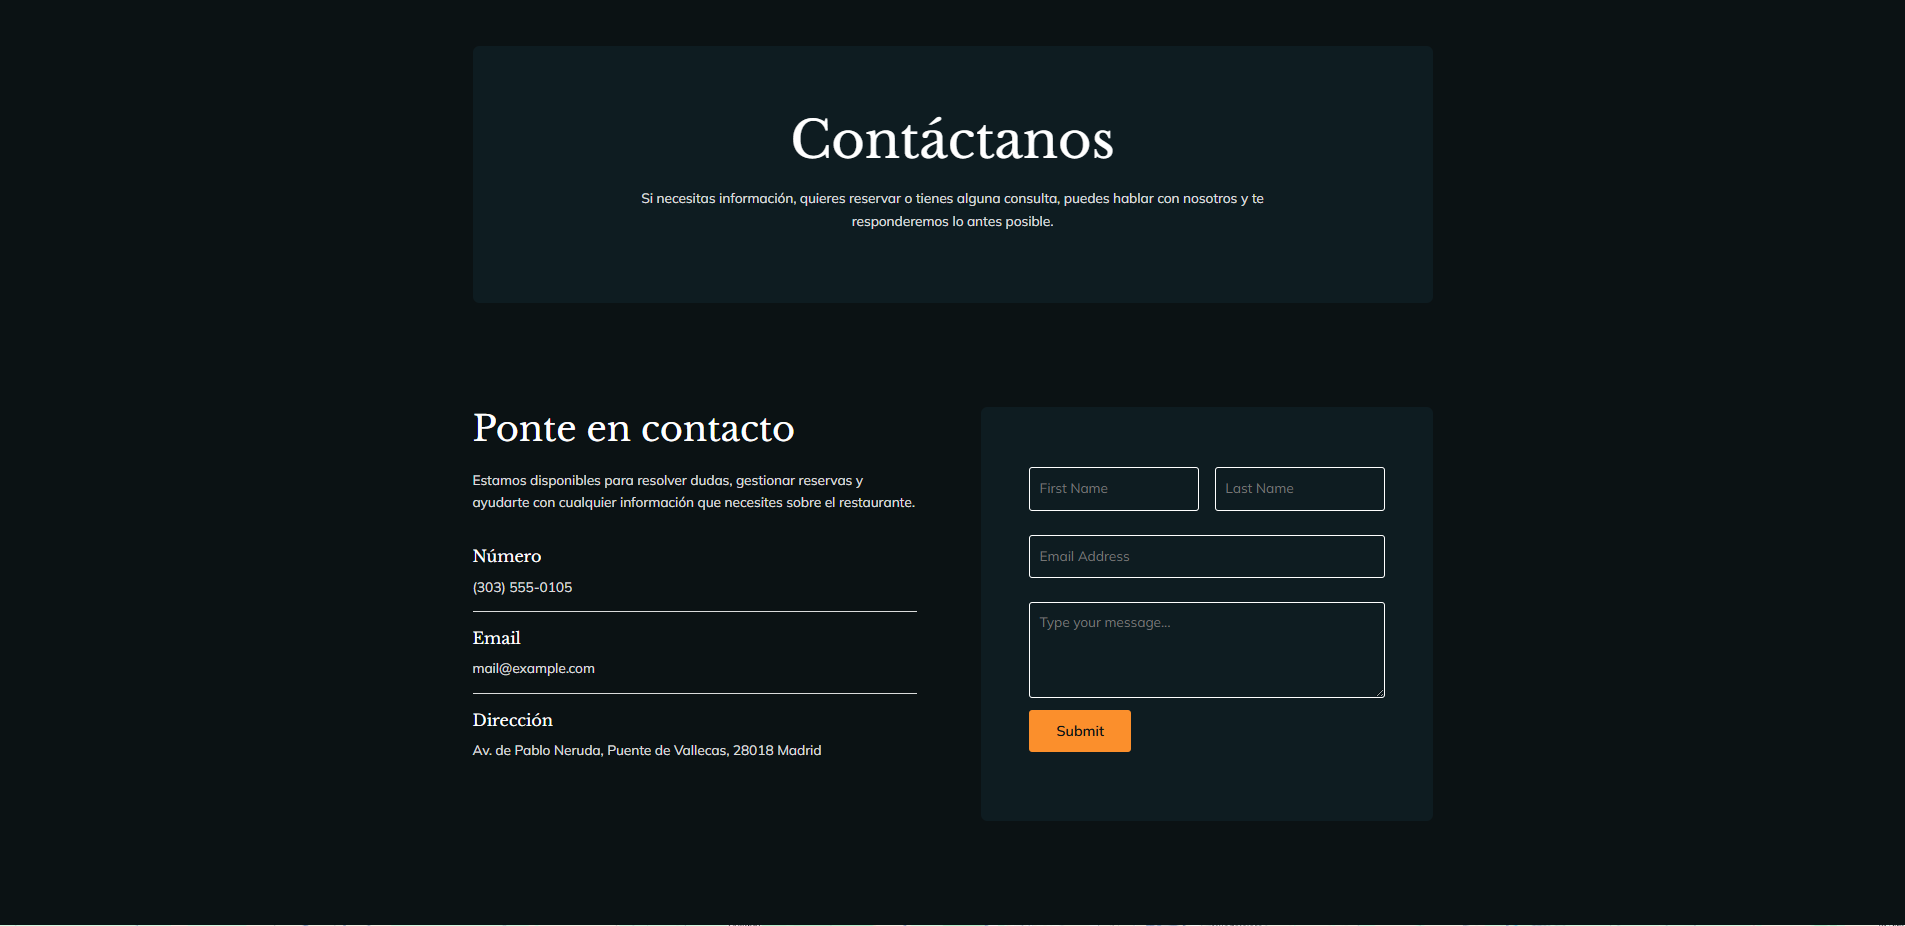This screenshot has height=926, width=1905.
Task: Select the email mail@example.com
Action: click(534, 668)
